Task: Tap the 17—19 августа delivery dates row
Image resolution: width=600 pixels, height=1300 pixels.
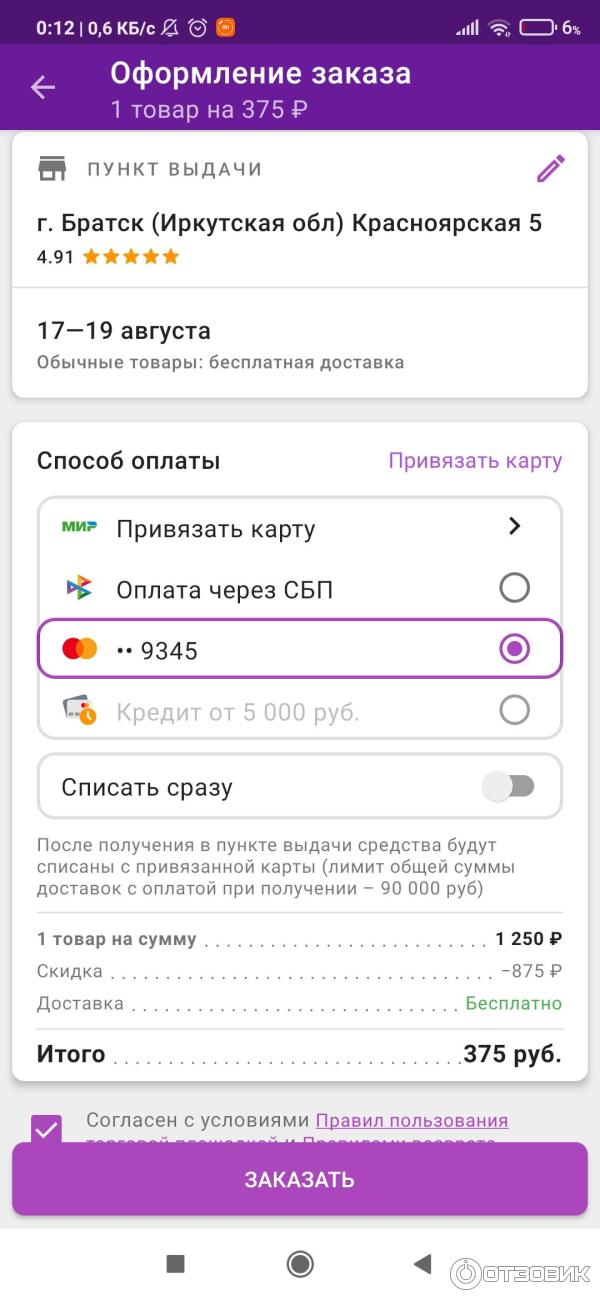Action: pyautogui.click(x=124, y=331)
